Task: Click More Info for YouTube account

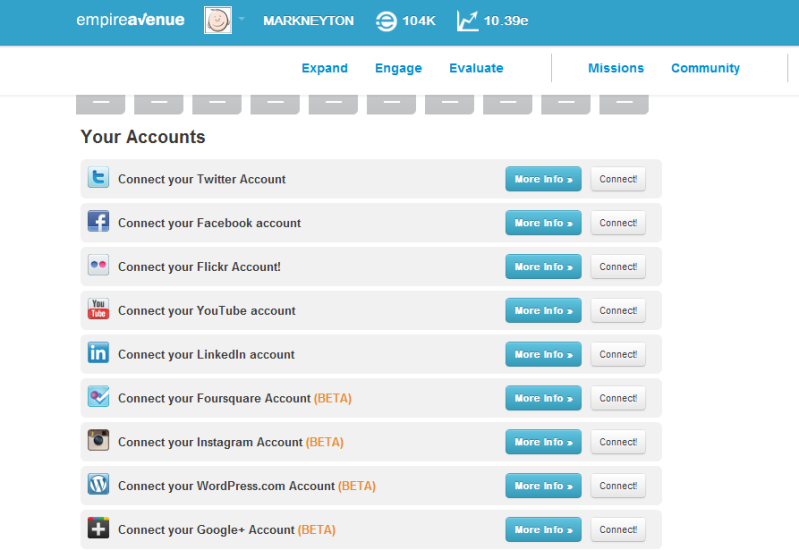Action: (543, 310)
